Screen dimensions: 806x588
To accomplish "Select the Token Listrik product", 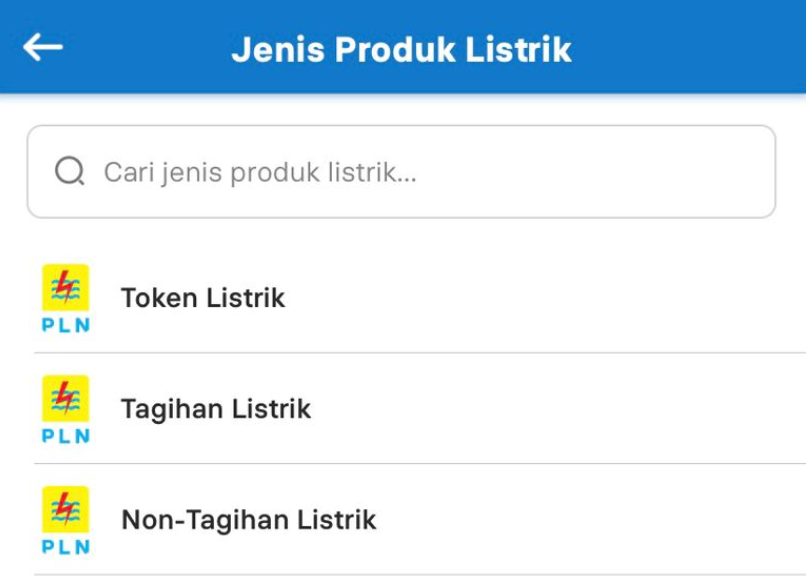I will 203,298.
